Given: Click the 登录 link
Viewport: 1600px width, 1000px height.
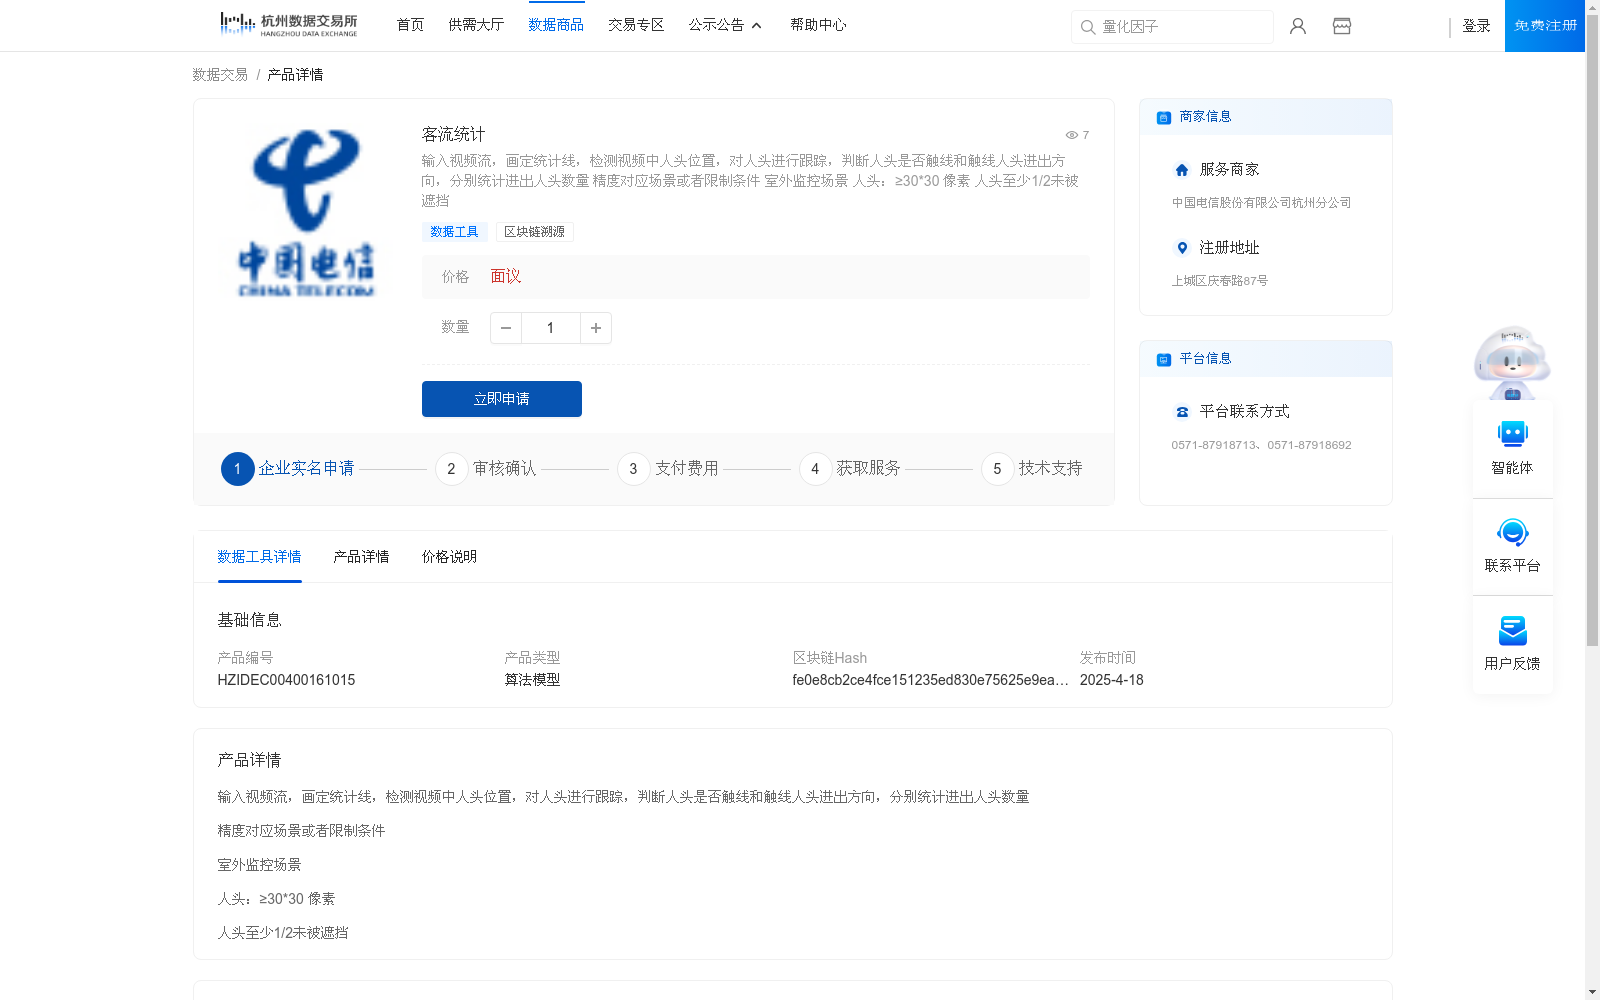Looking at the screenshot, I should [x=1476, y=26].
